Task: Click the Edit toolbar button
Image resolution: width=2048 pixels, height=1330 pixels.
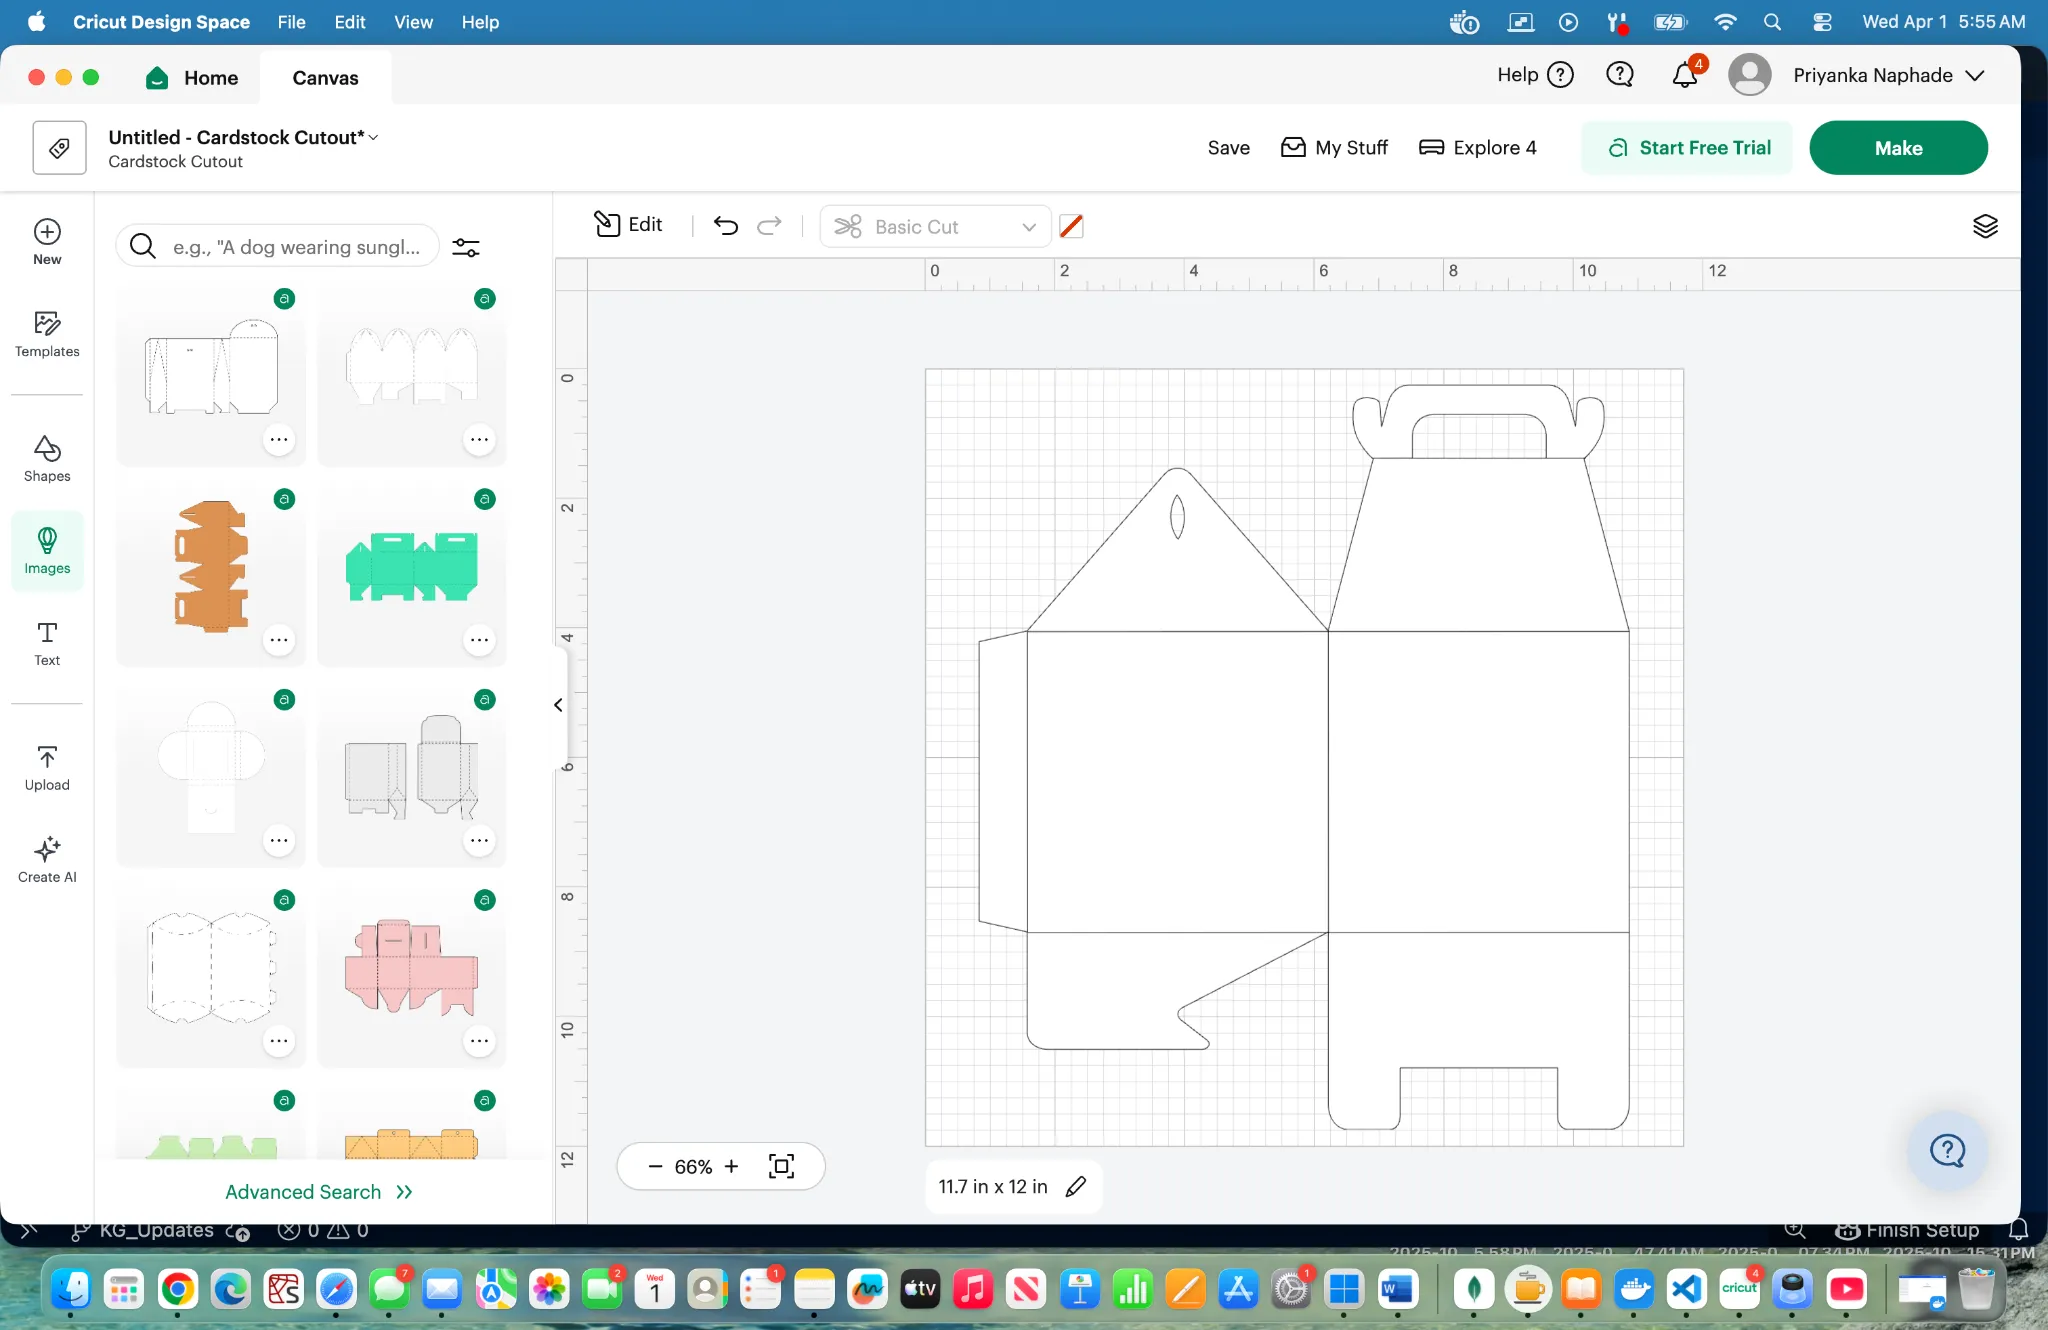Action: (x=628, y=225)
